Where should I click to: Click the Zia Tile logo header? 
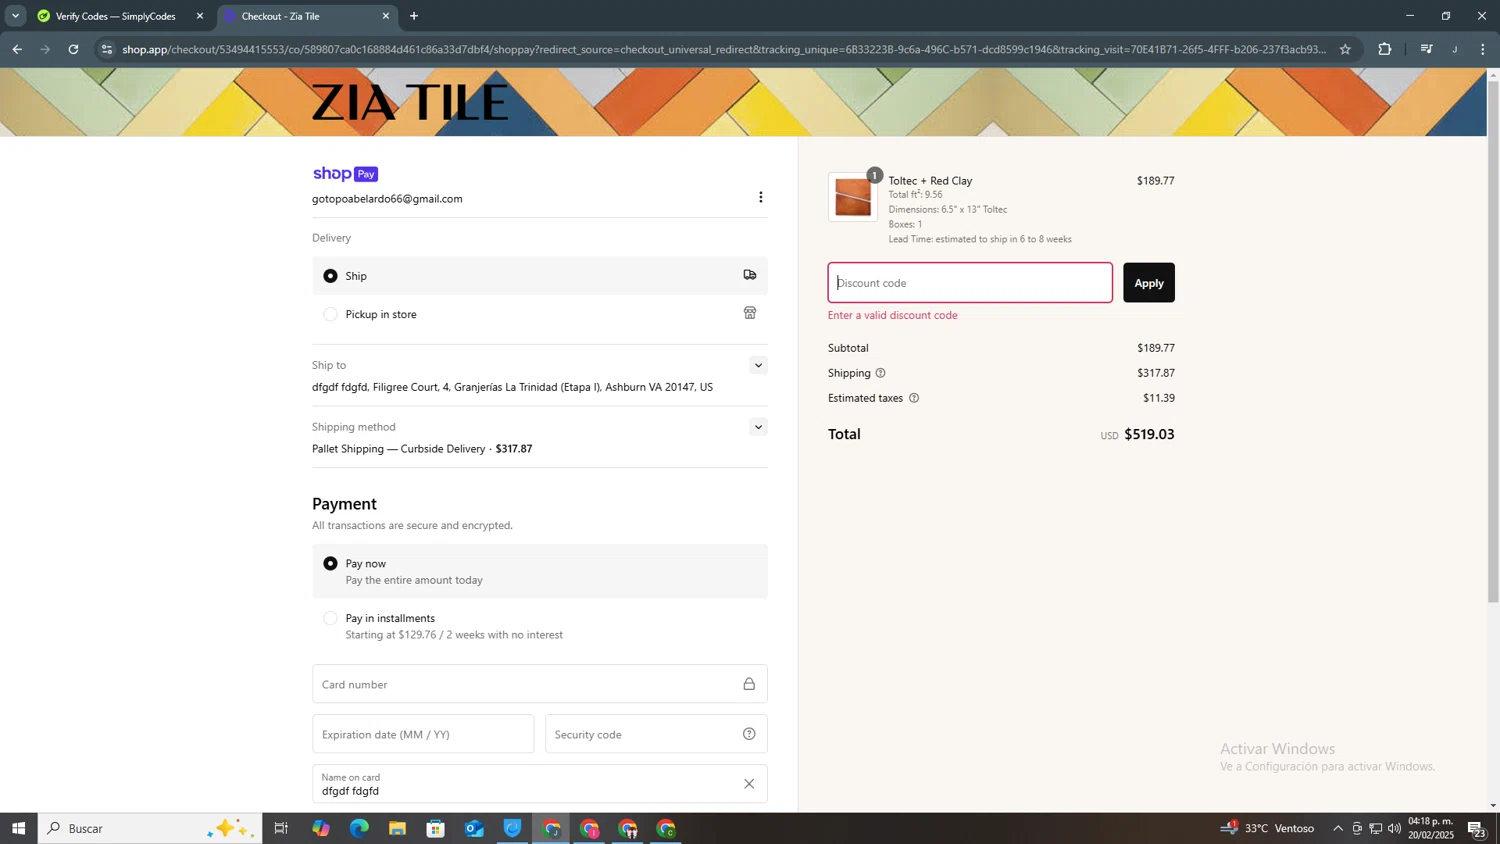410,102
